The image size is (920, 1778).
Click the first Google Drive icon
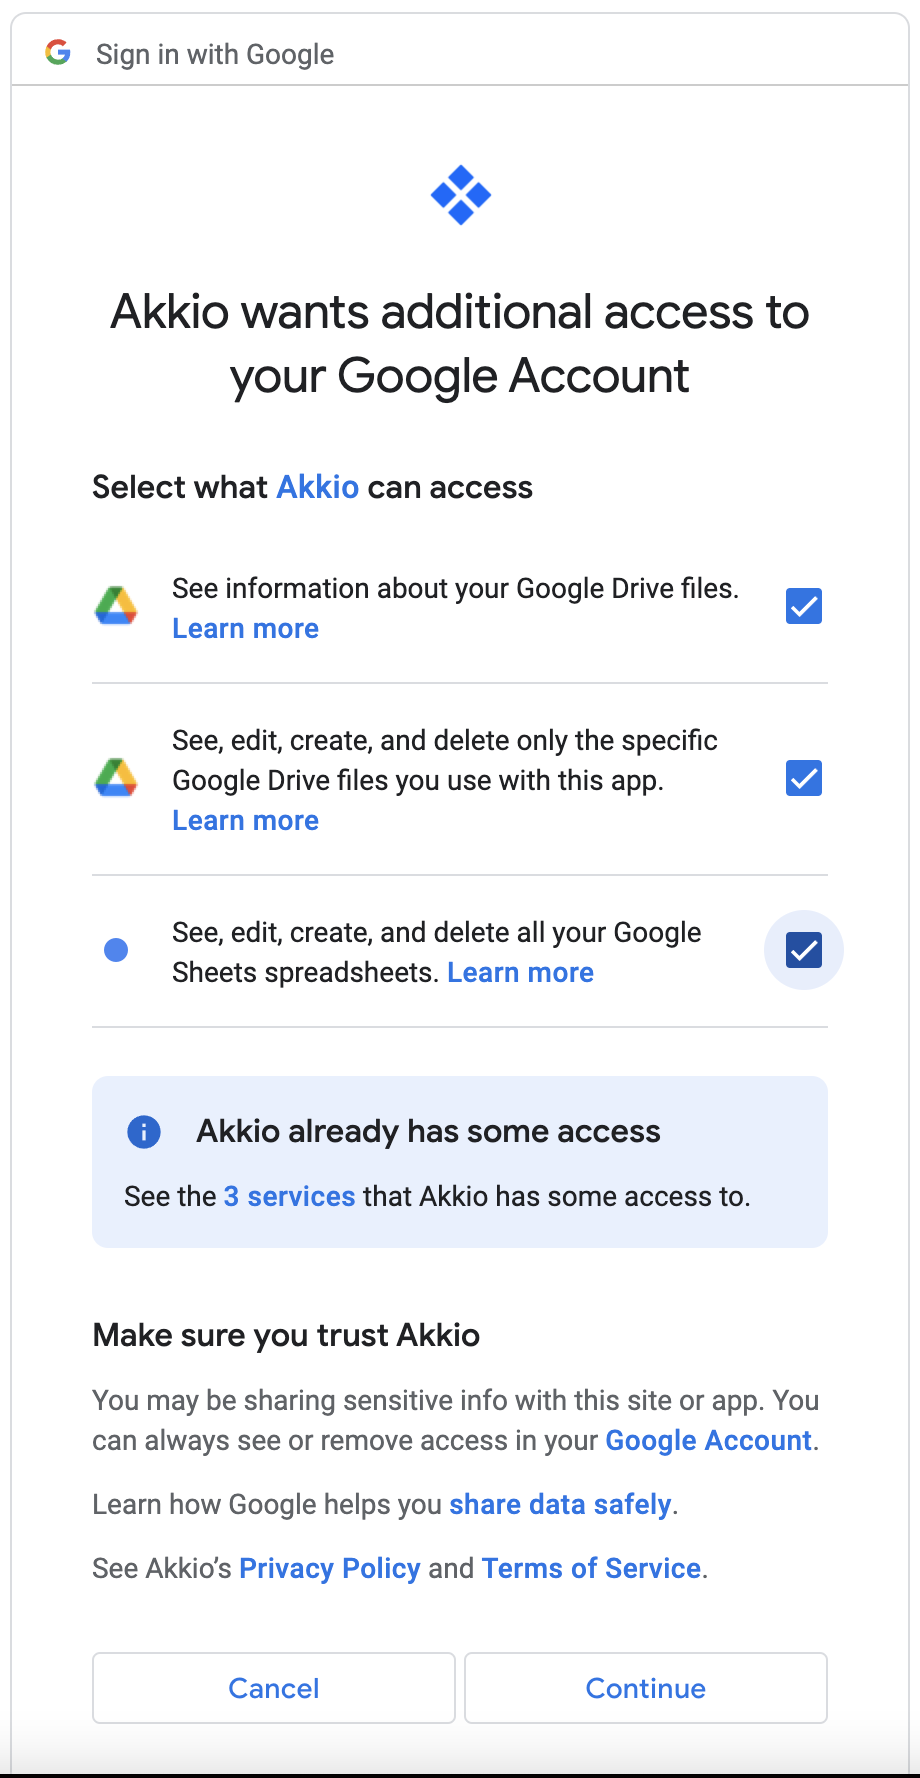pyautogui.click(x=116, y=606)
